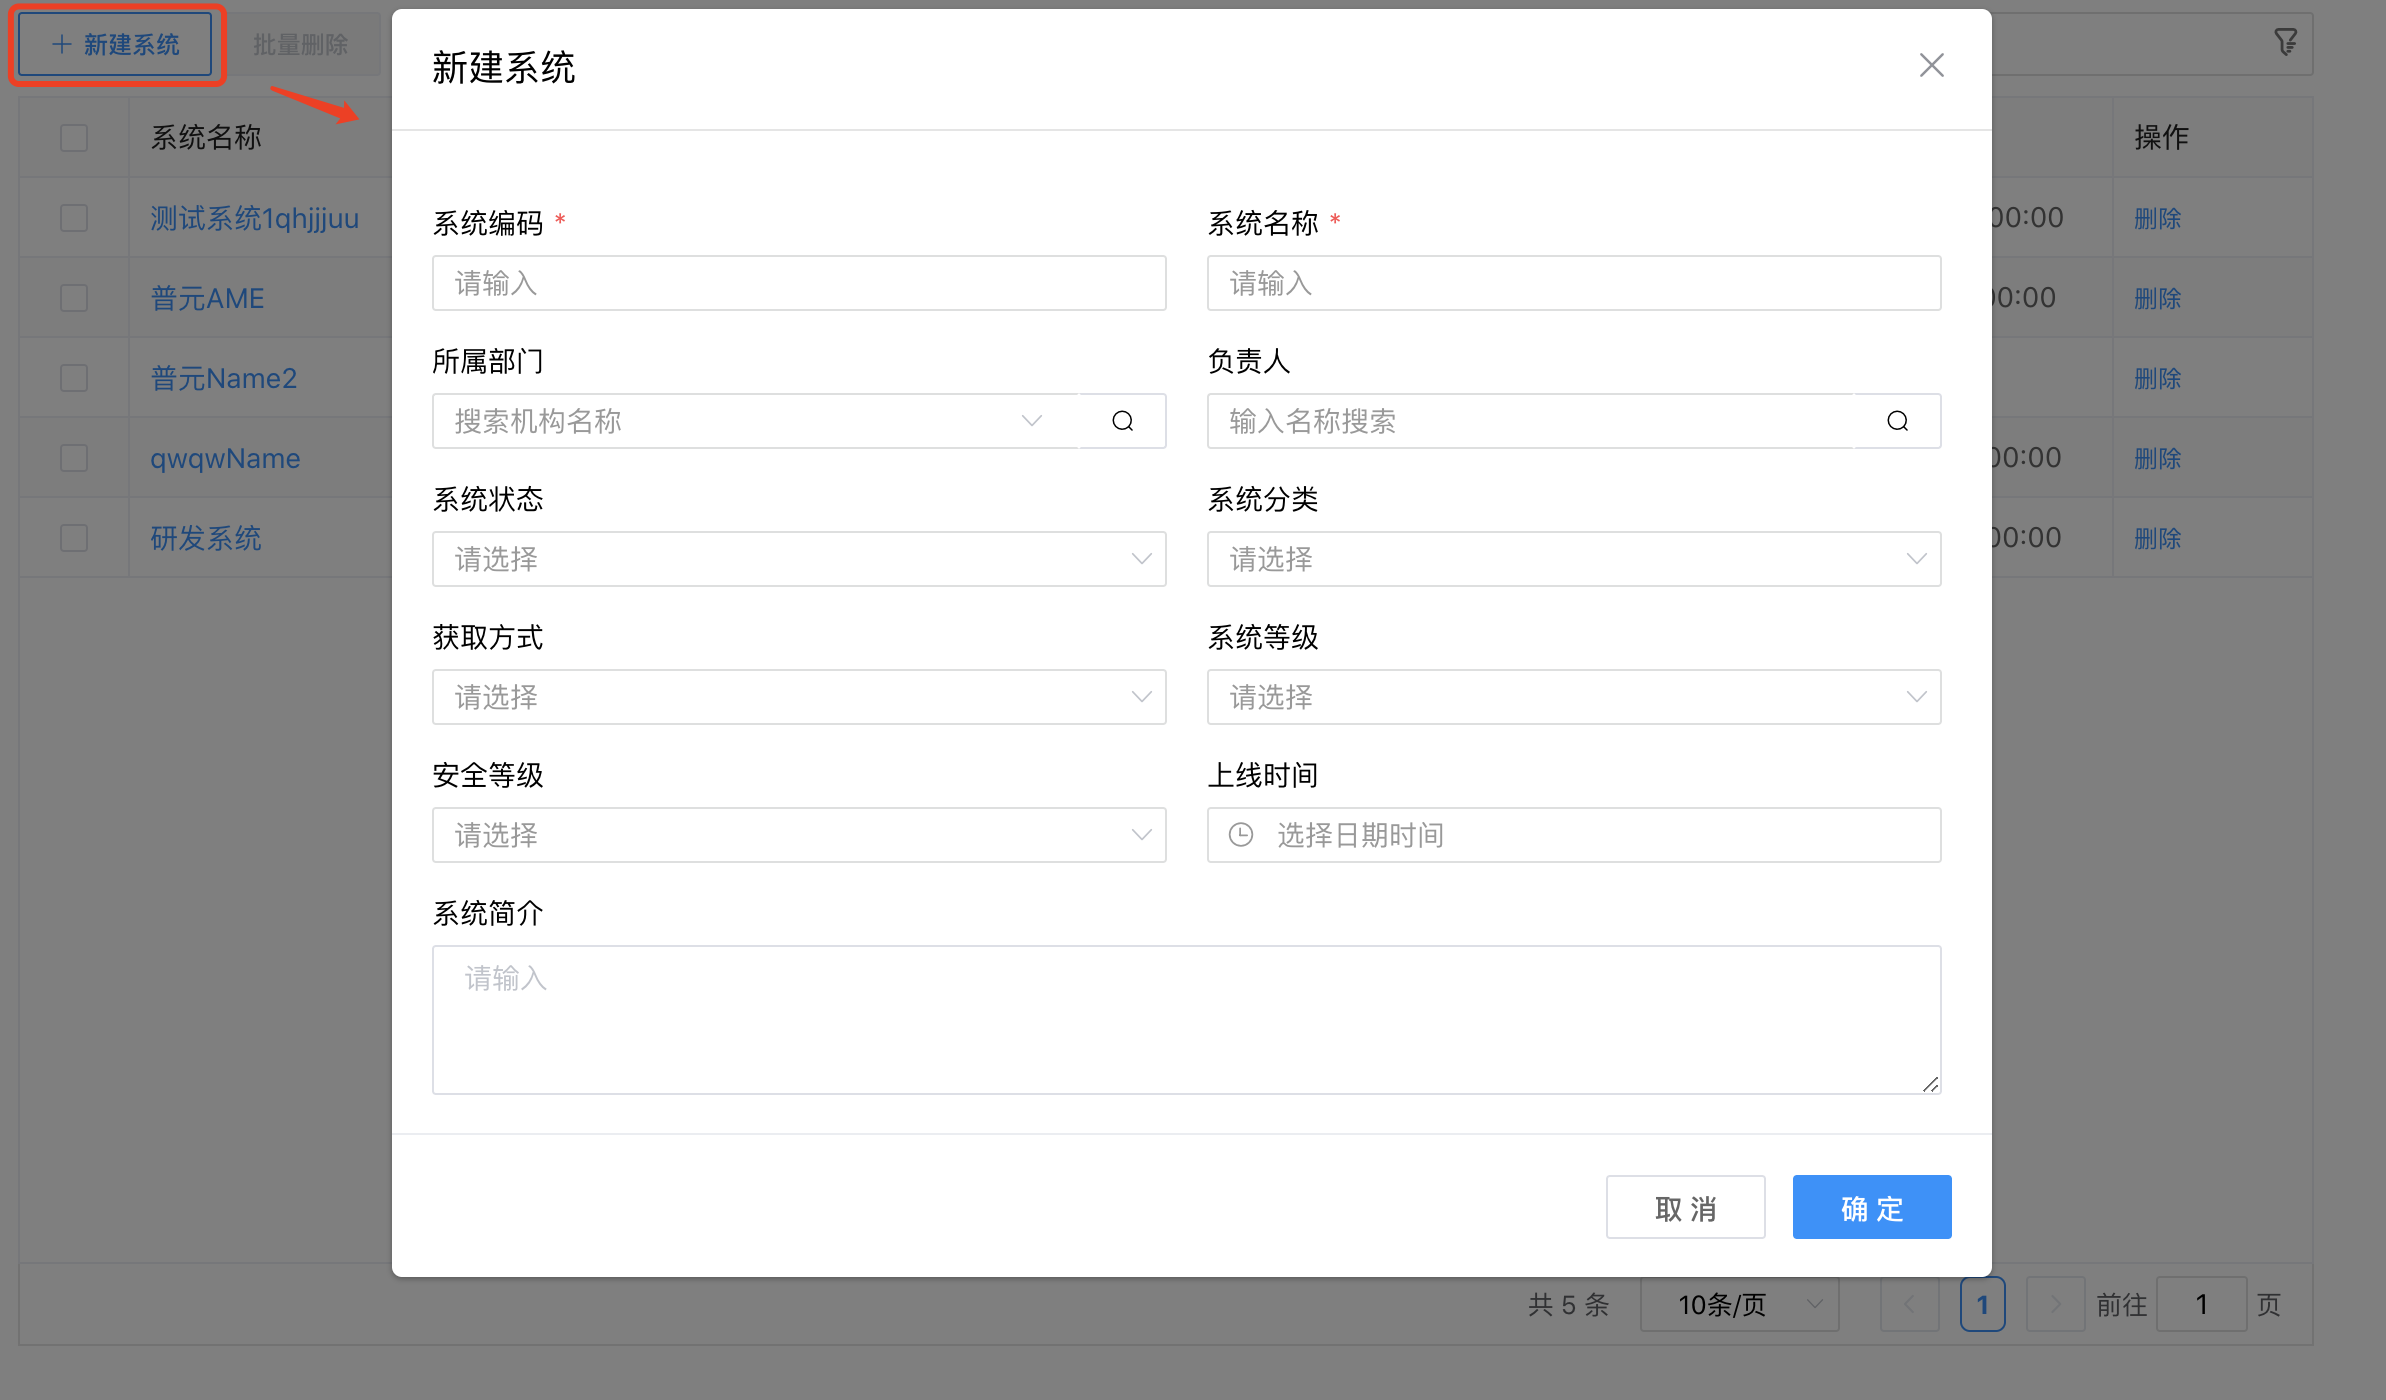Click the 确定 confirm button
Image resolution: width=2386 pixels, height=1400 pixels.
(1871, 1207)
